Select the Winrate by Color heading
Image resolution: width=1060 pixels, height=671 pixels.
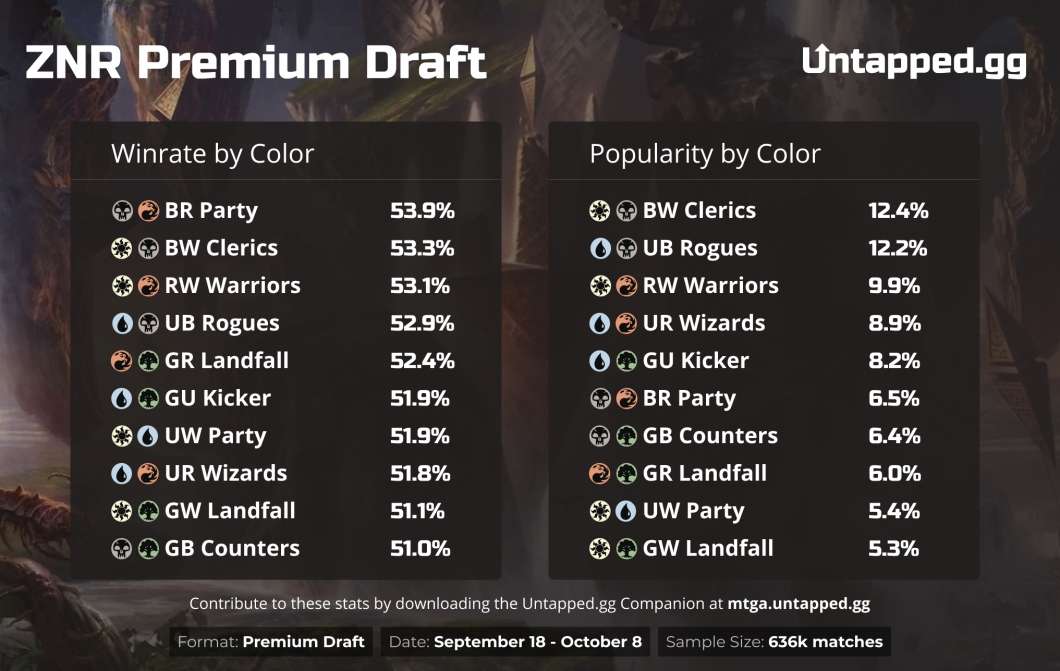point(212,154)
